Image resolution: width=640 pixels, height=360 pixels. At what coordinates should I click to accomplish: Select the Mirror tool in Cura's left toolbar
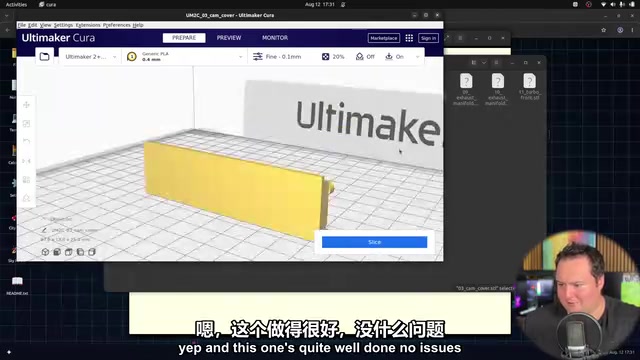pos(27,161)
